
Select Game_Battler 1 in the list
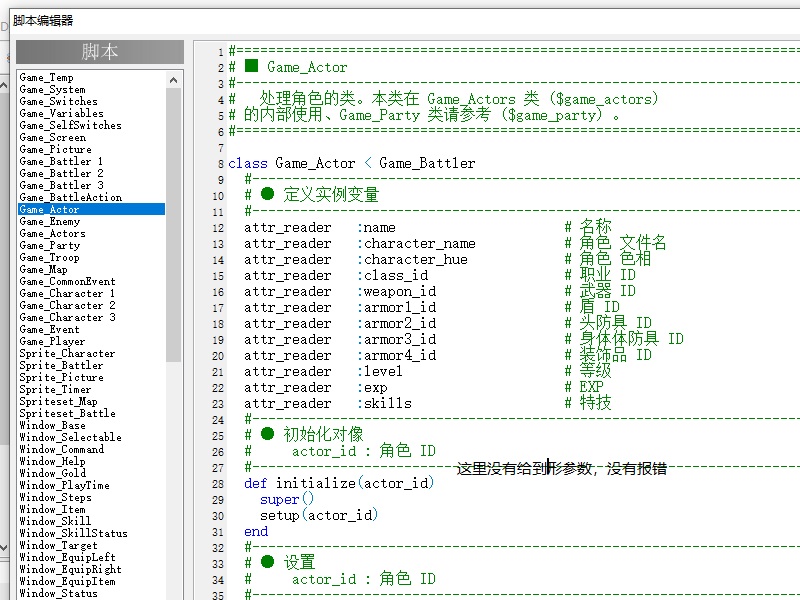pos(61,161)
